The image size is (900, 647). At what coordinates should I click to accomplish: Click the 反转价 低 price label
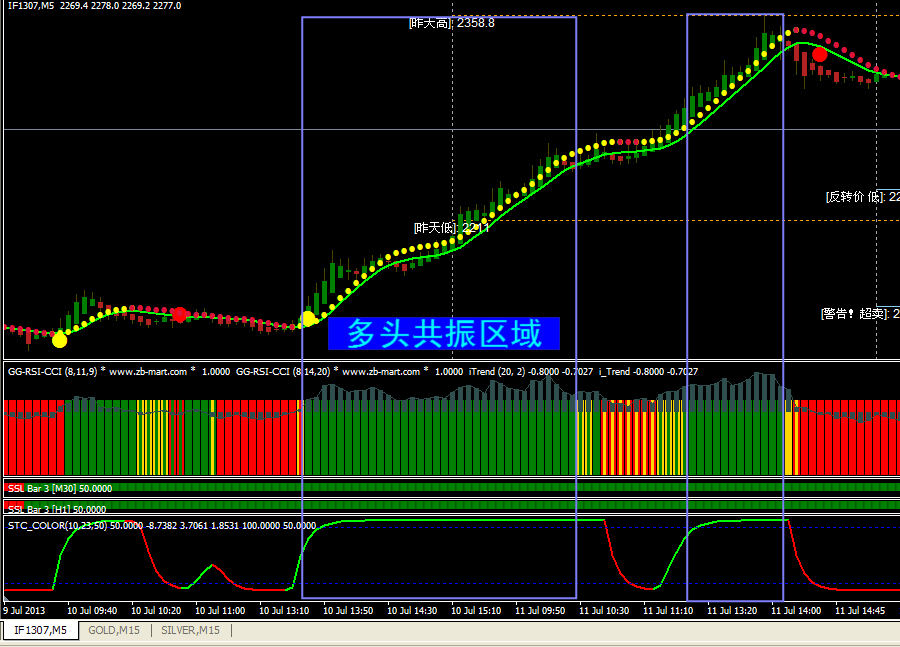(x=861, y=196)
